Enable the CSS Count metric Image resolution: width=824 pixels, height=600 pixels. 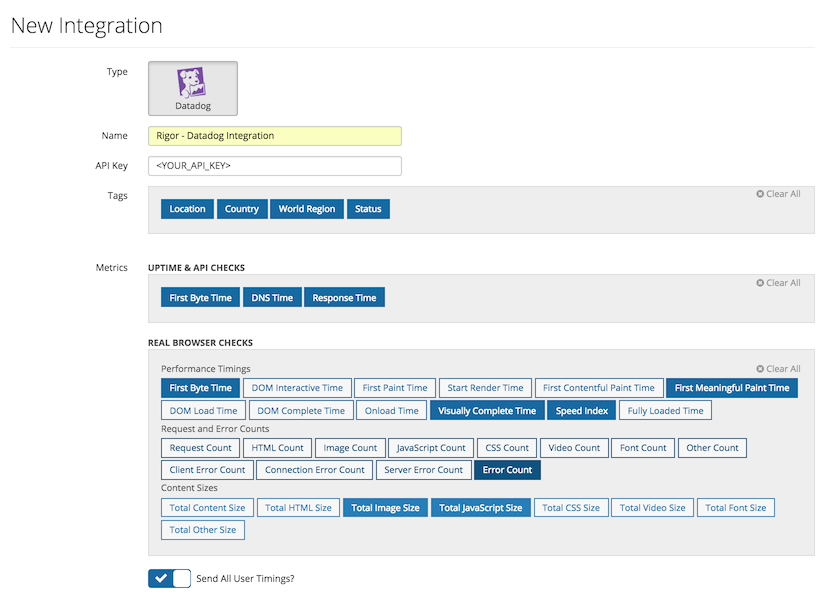(x=507, y=448)
